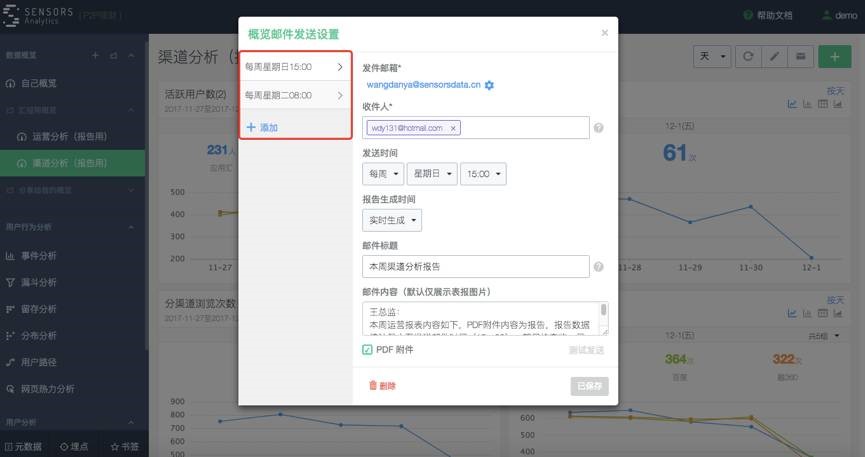Close the email settings dialog with X

coord(604,33)
